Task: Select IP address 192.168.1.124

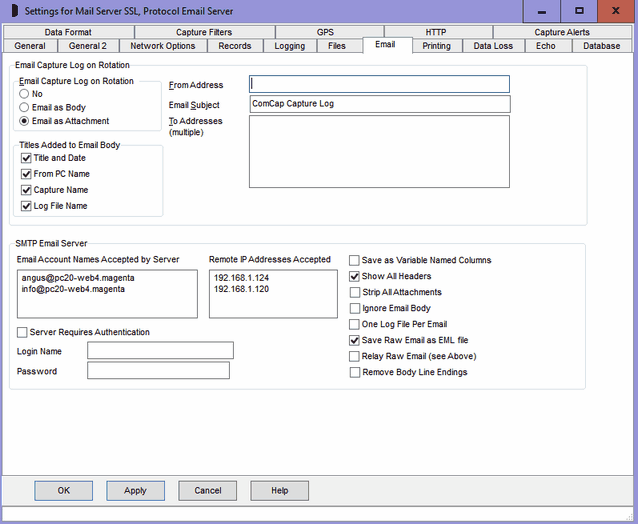Action: (x=241, y=278)
